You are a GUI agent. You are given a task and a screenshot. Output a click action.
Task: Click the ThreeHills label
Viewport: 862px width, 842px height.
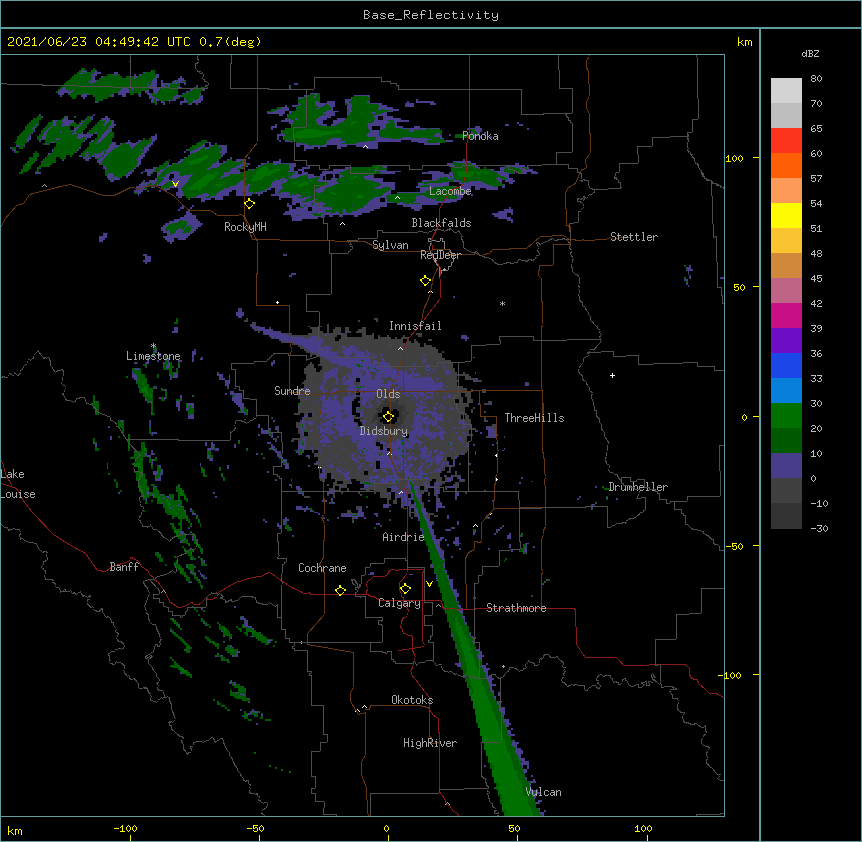point(534,418)
